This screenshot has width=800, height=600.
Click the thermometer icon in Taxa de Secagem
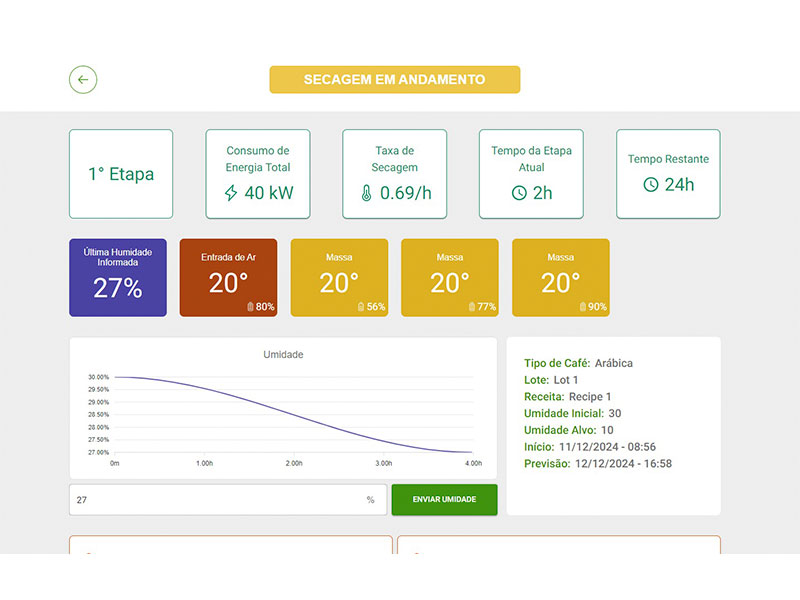(367, 193)
